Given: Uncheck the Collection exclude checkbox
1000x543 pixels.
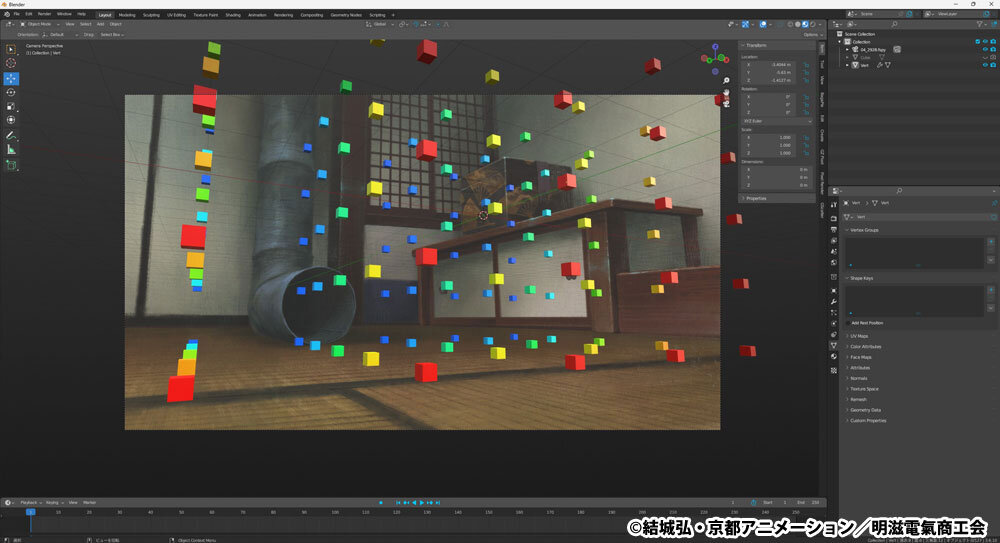Looking at the screenshot, I should pyautogui.click(x=978, y=41).
